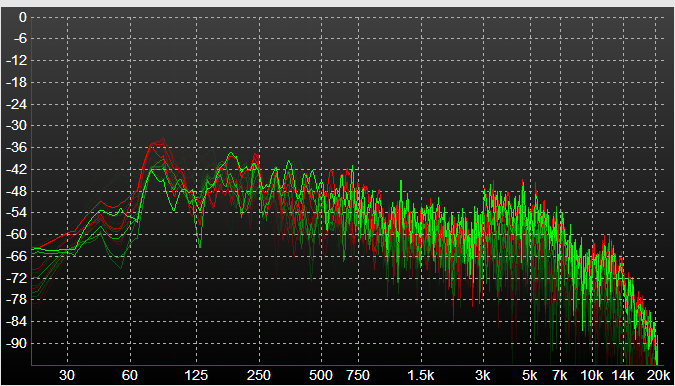Click the 20k frequency label
The width and height of the screenshot is (675, 386).
click(658, 375)
